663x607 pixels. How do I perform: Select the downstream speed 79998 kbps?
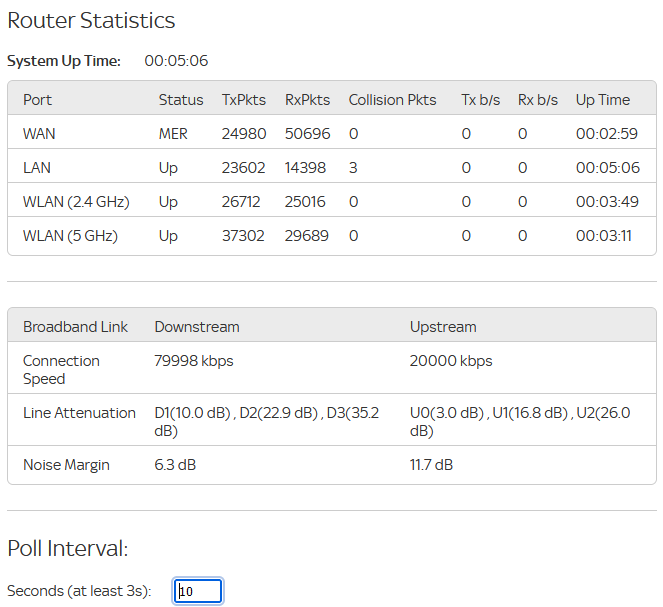coord(194,361)
